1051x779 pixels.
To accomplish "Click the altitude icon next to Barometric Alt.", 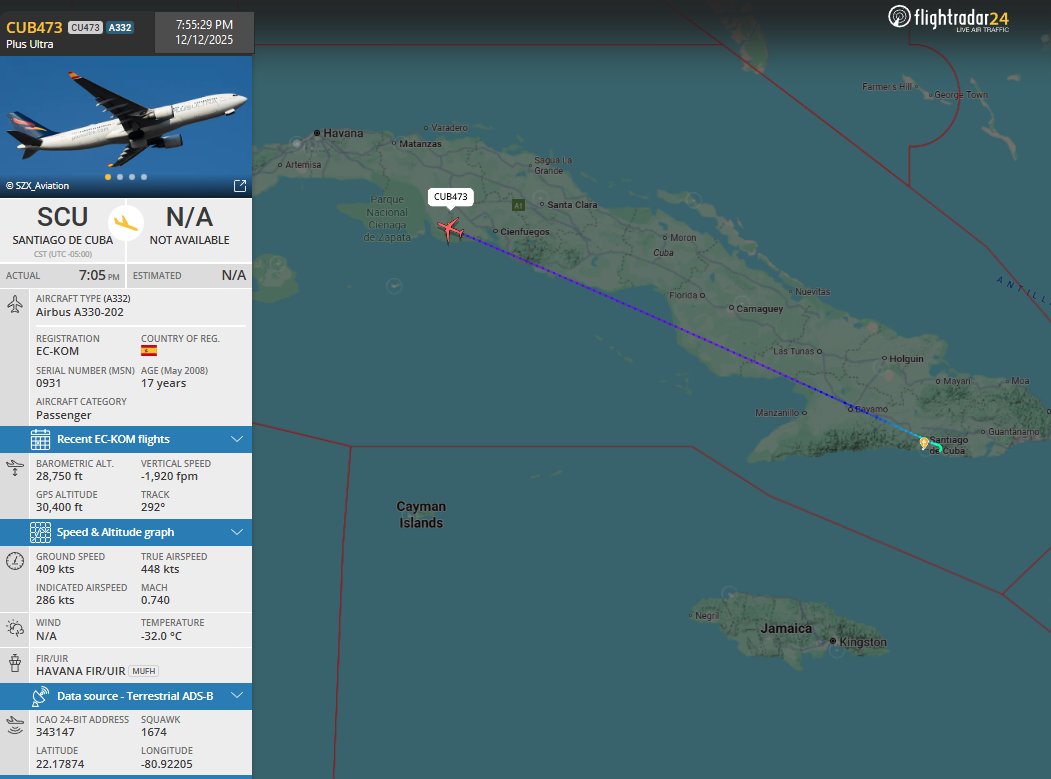I will coord(15,467).
